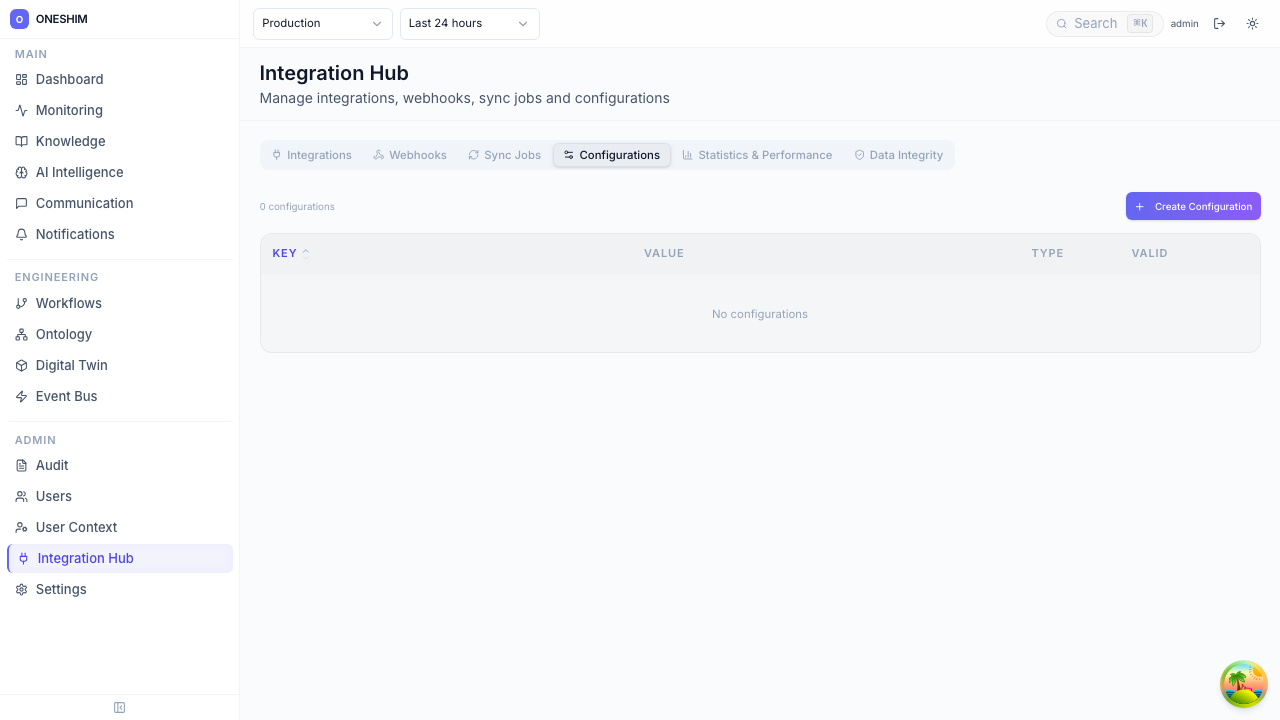Open the Monitoring section icon in sidebar
This screenshot has height=720, width=1280.
click(x=21, y=110)
